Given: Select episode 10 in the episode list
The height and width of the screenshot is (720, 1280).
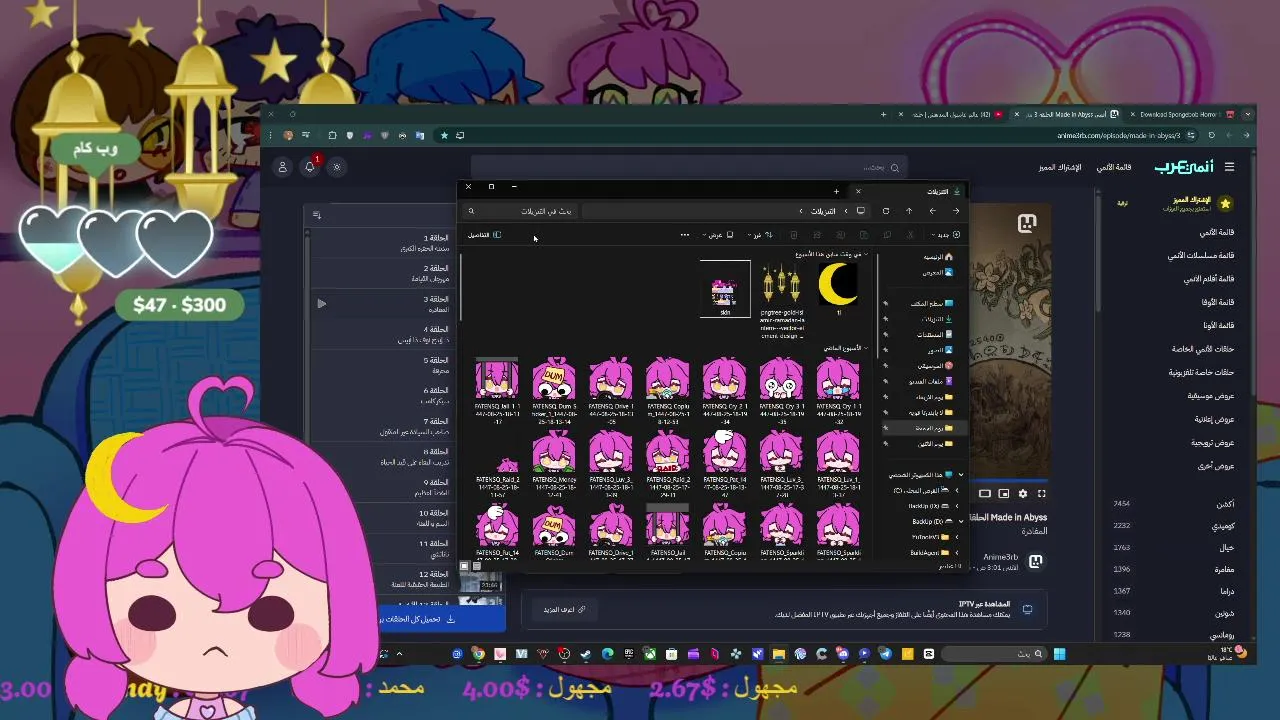Looking at the screenshot, I should (x=383, y=518).
